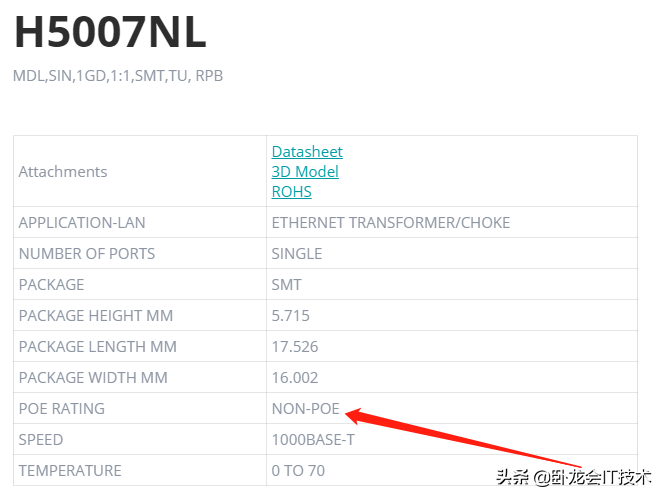Click the 0 TO 70 temperature value

tap(298, 470)
